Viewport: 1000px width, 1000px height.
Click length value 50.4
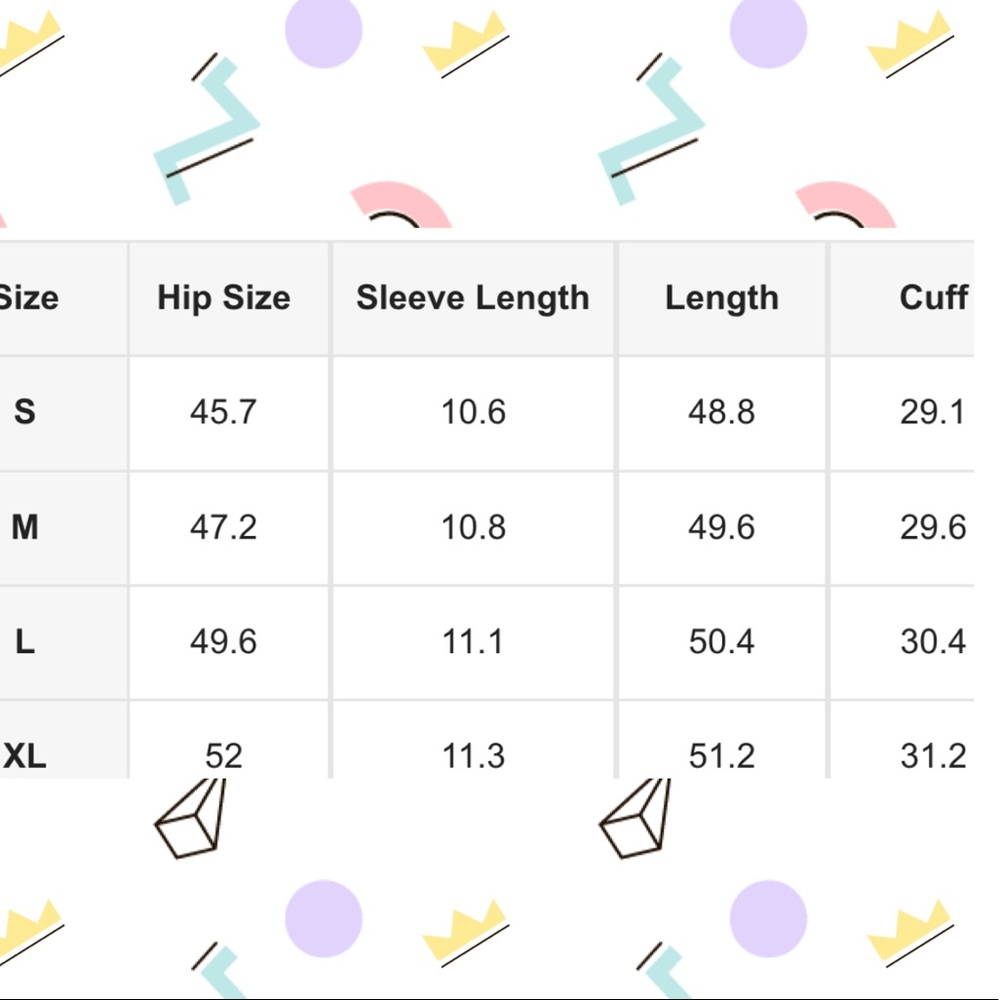coord(721,642)
